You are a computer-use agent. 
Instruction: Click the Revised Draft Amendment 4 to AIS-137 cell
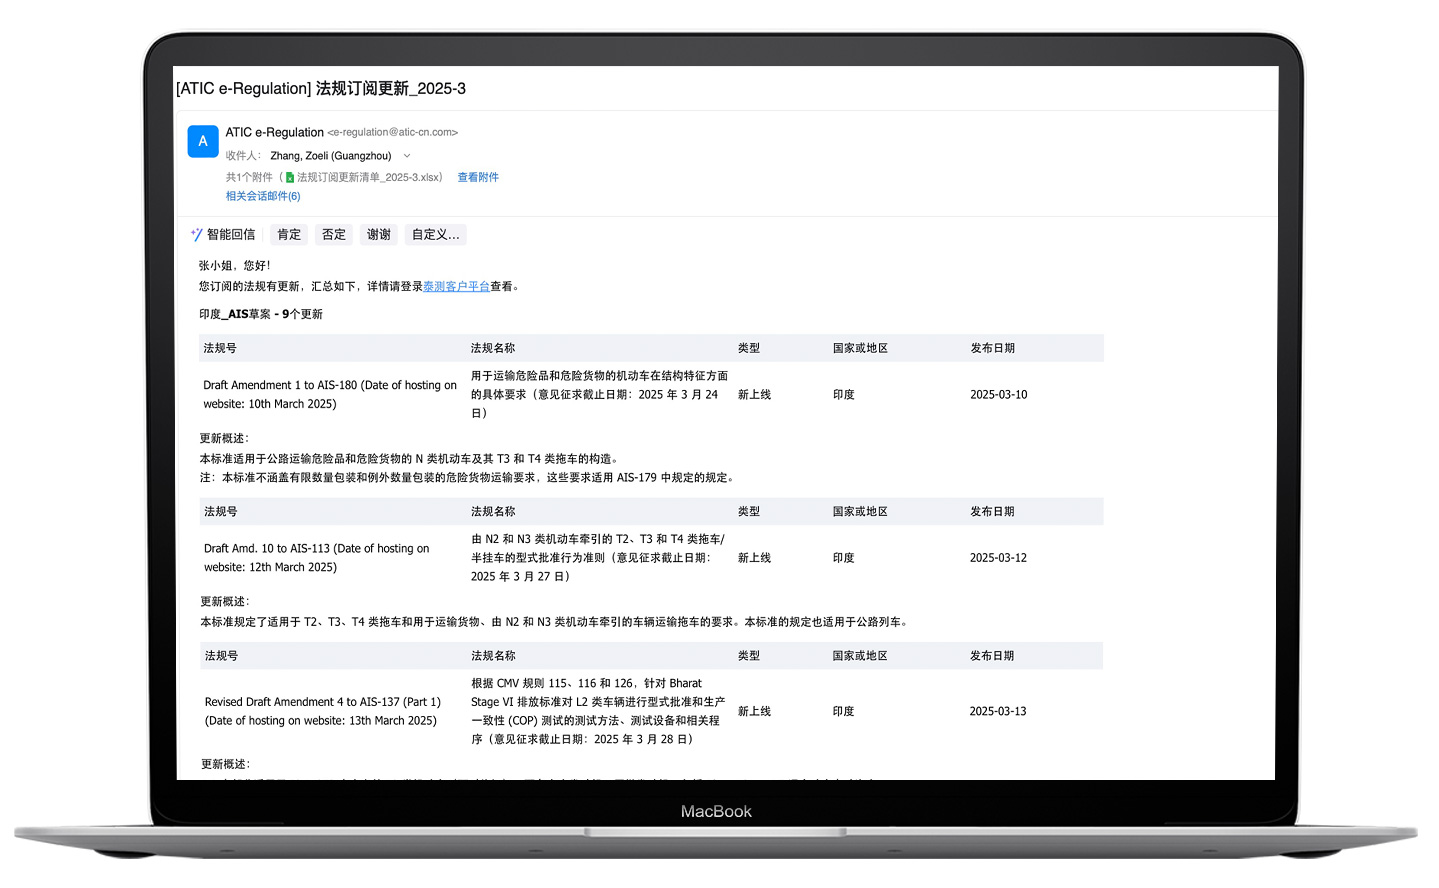(x=322, y=711)
